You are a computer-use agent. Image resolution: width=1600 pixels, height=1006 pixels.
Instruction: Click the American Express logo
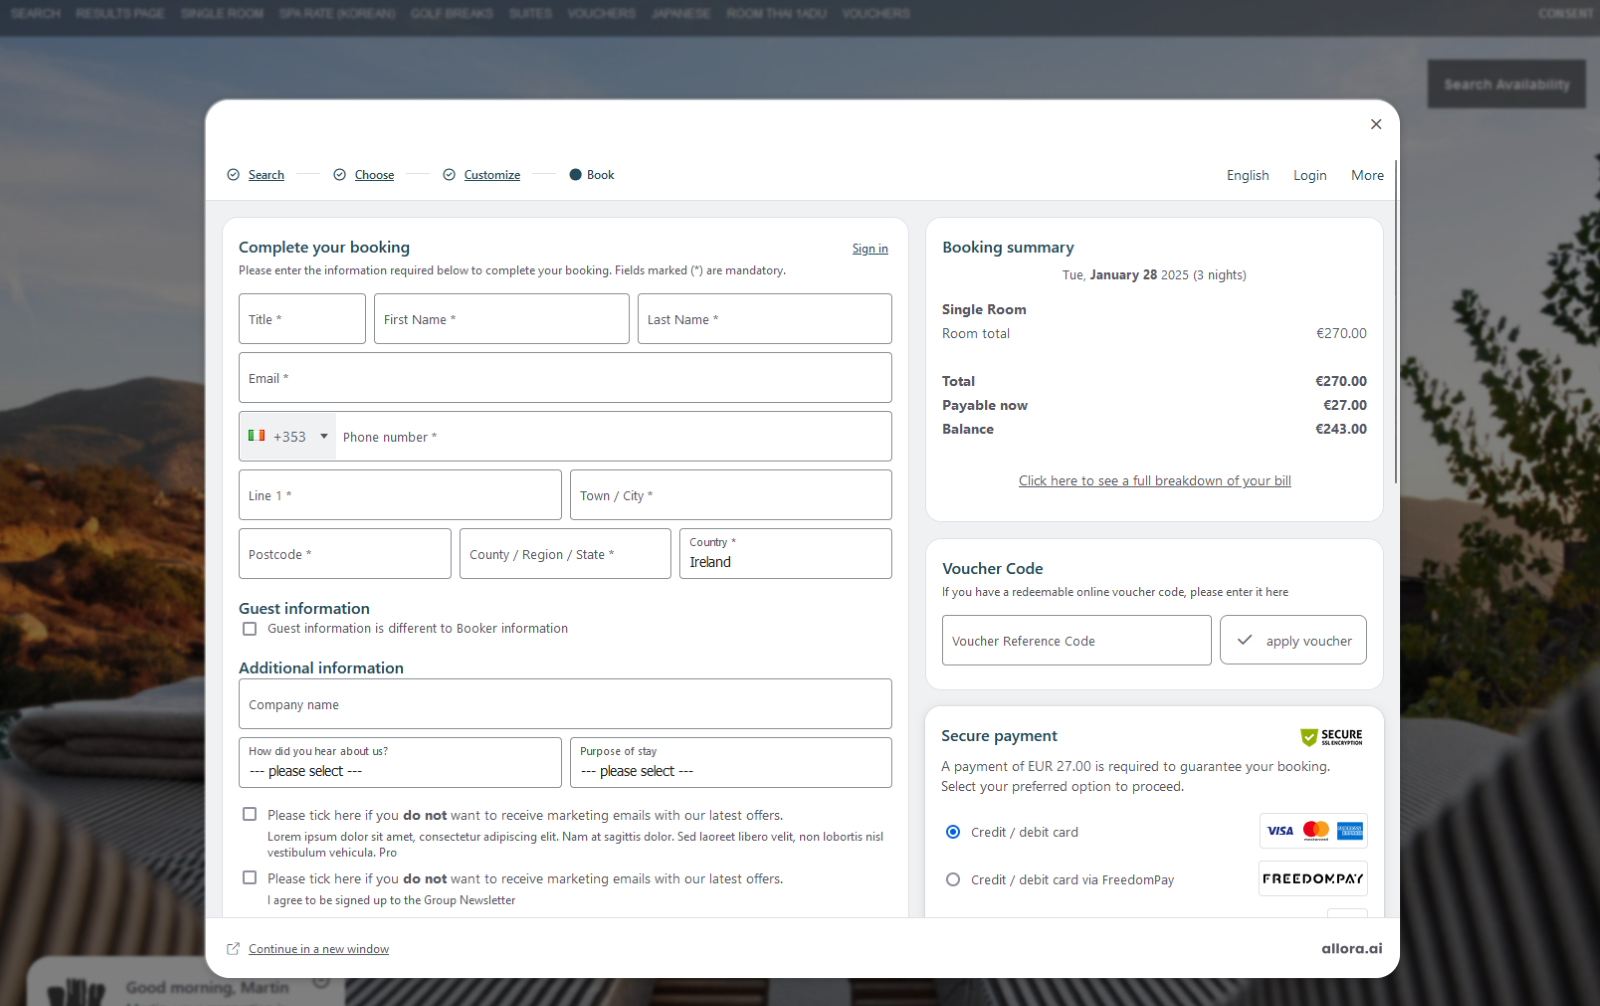(1350, 831)
